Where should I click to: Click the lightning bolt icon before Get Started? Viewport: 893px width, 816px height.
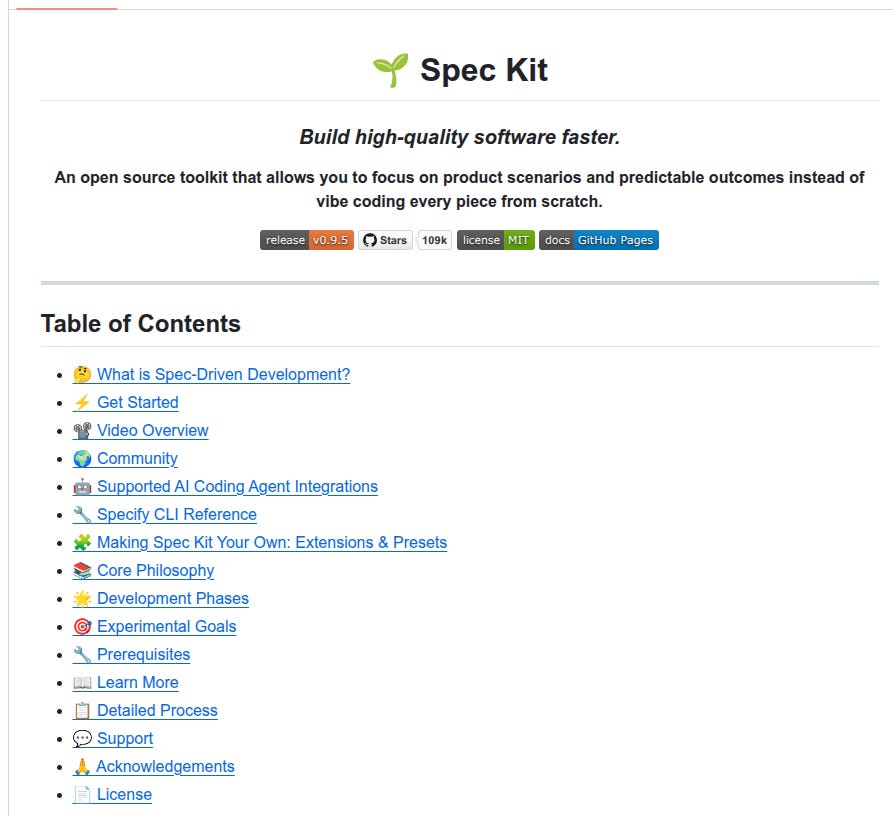(82, 403)
